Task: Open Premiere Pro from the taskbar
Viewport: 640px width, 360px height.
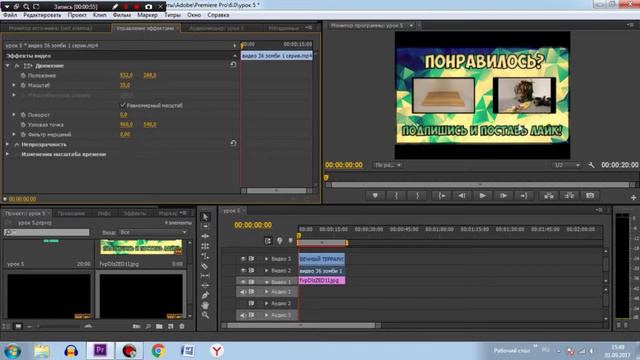Action: coord(100,351)
